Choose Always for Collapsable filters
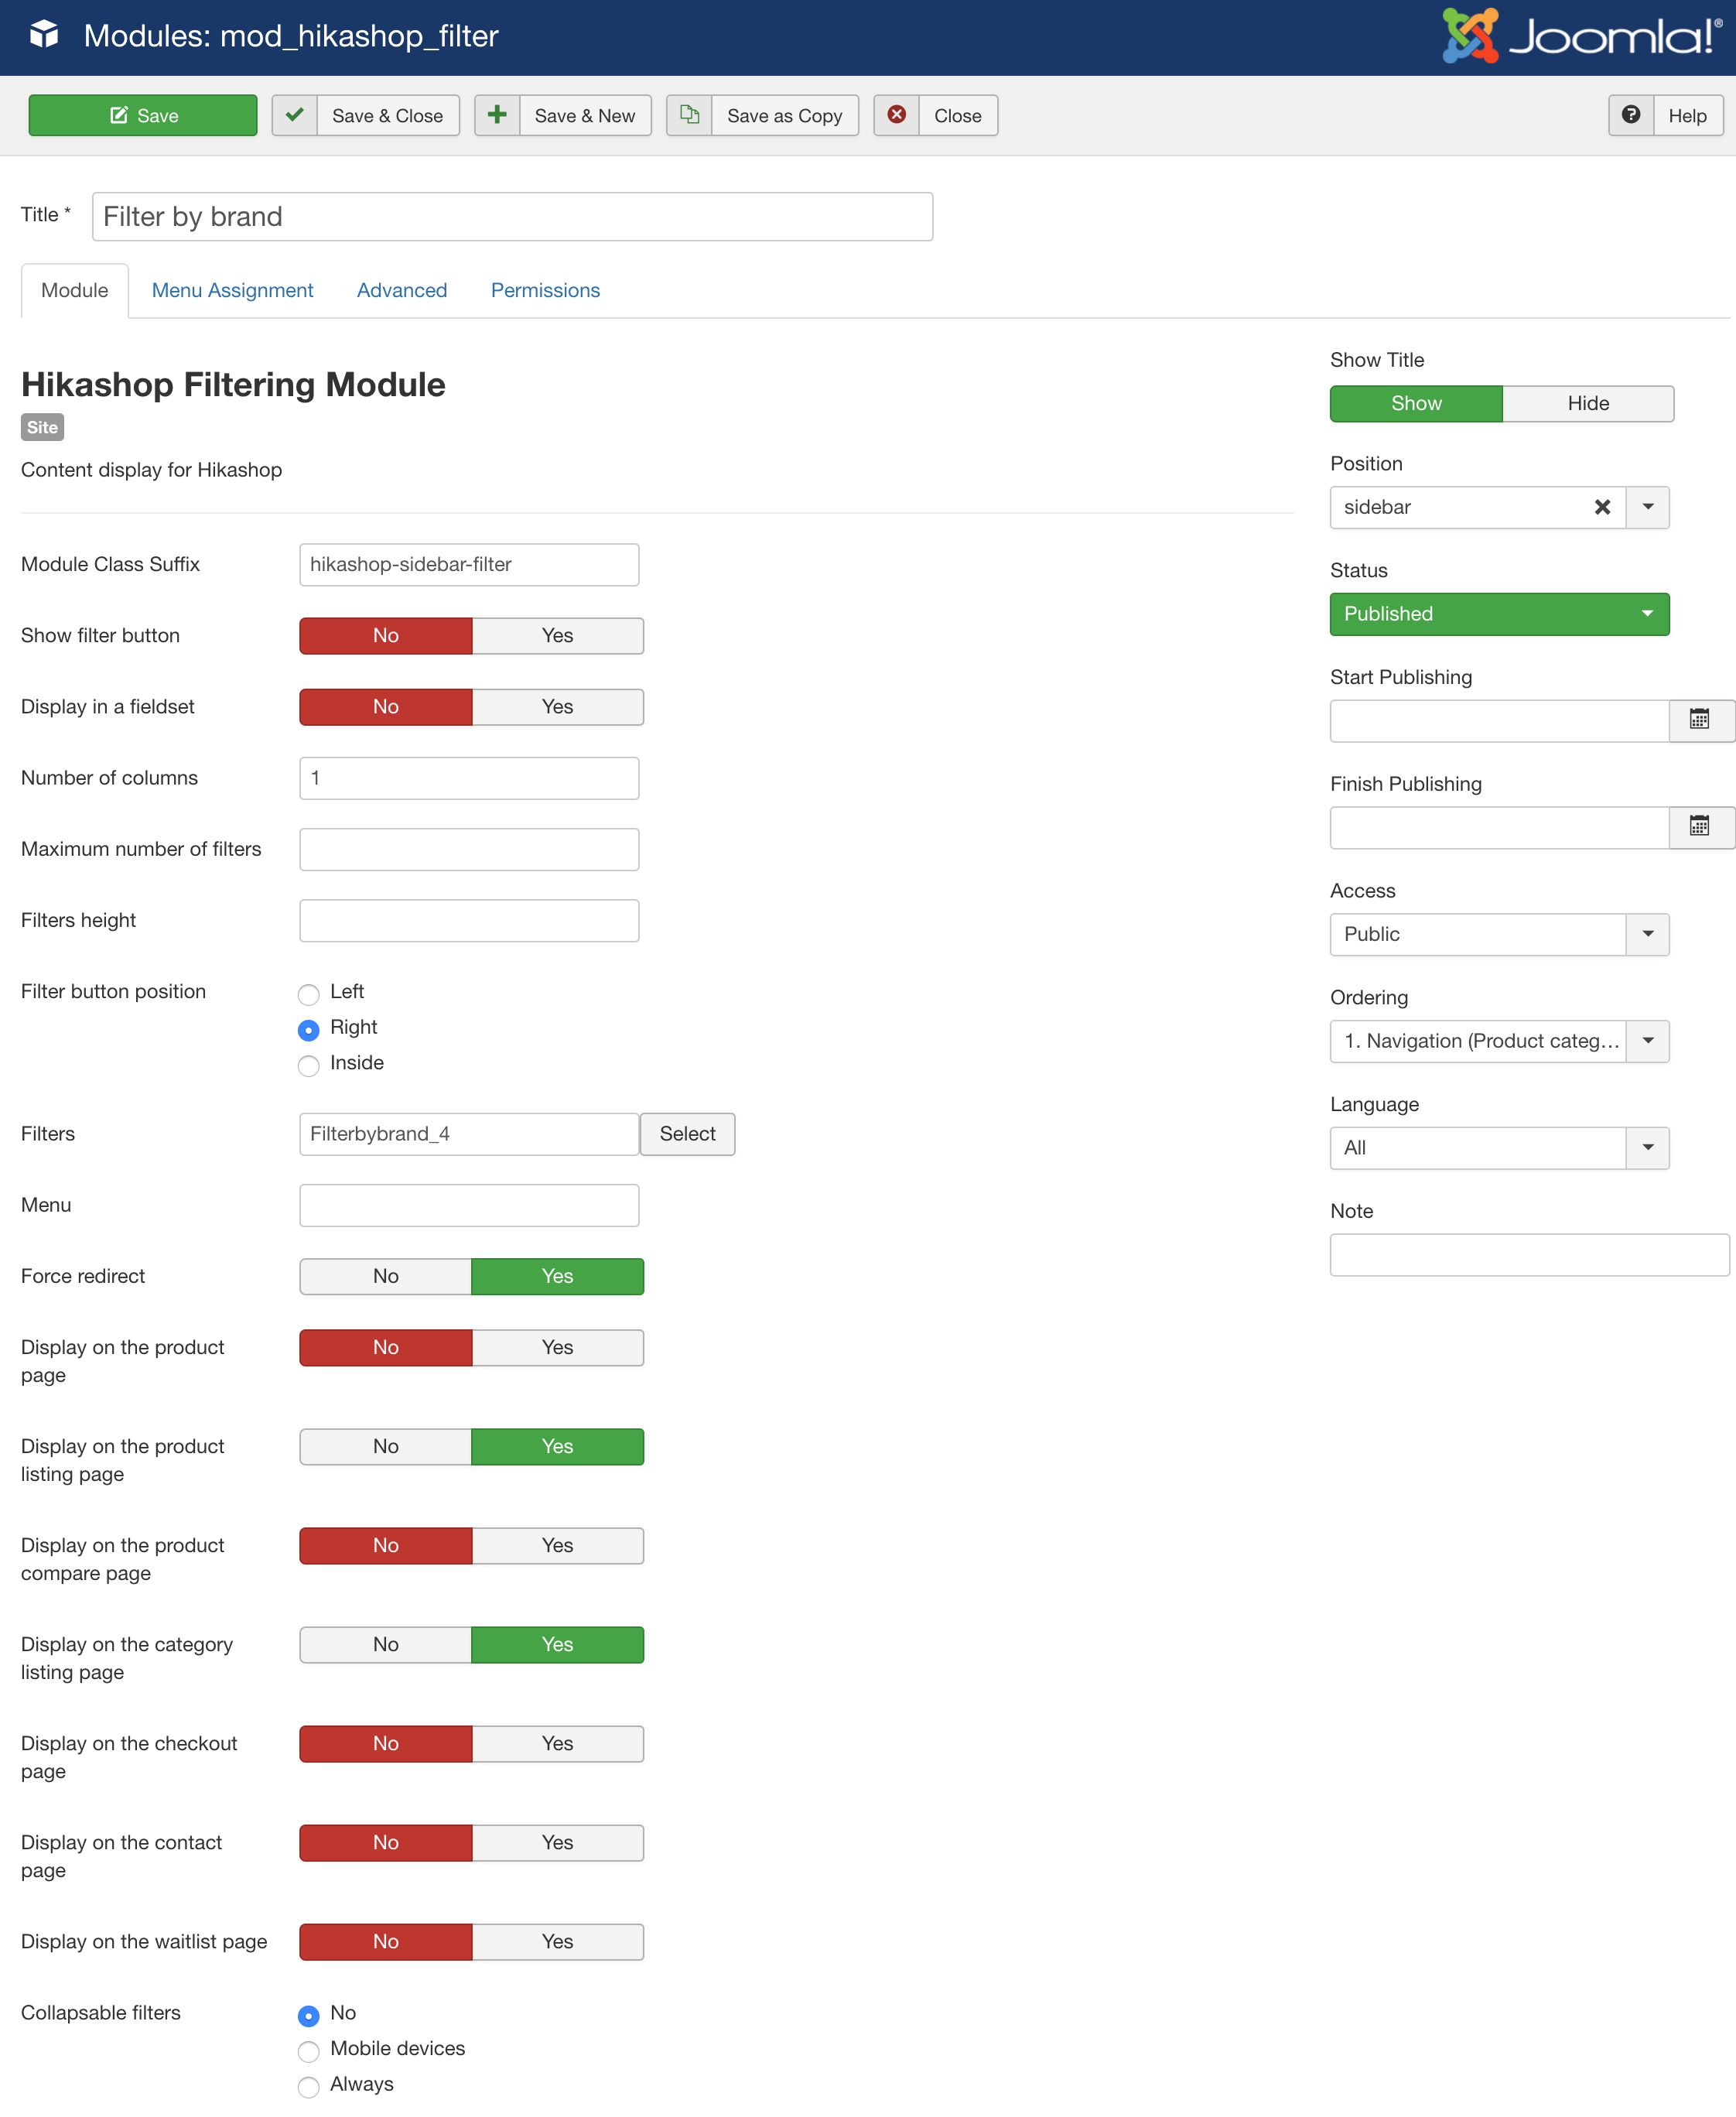This screenshot has height=2117, width=1736. (309, 2086)
